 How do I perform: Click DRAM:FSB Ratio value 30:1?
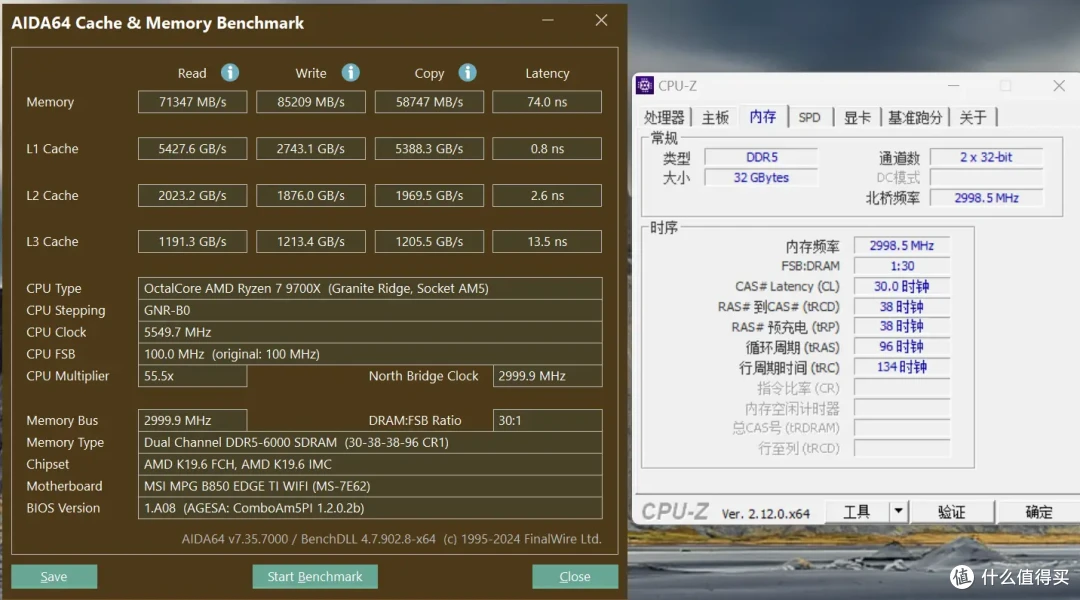point(548,420)
